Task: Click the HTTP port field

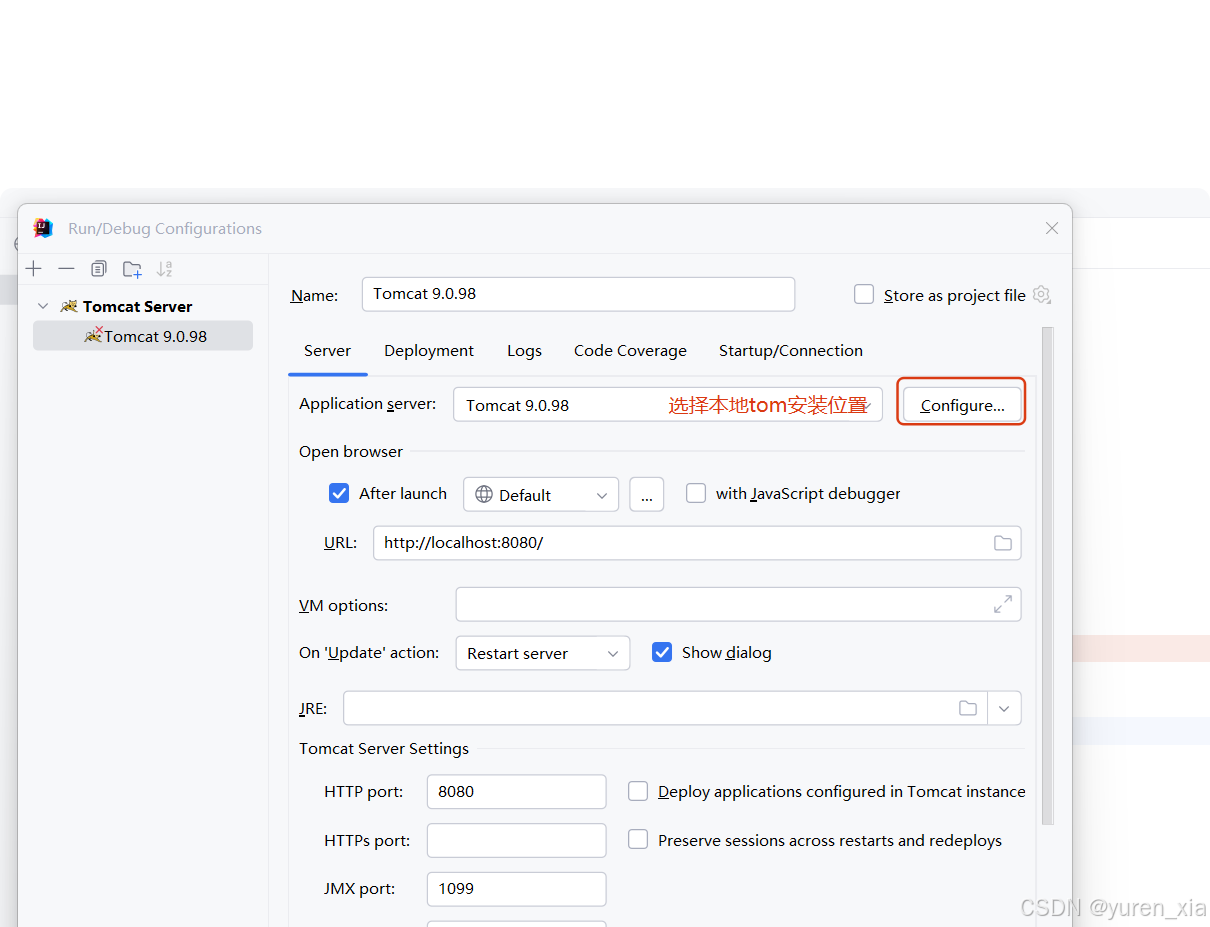Action: [516, 791]
